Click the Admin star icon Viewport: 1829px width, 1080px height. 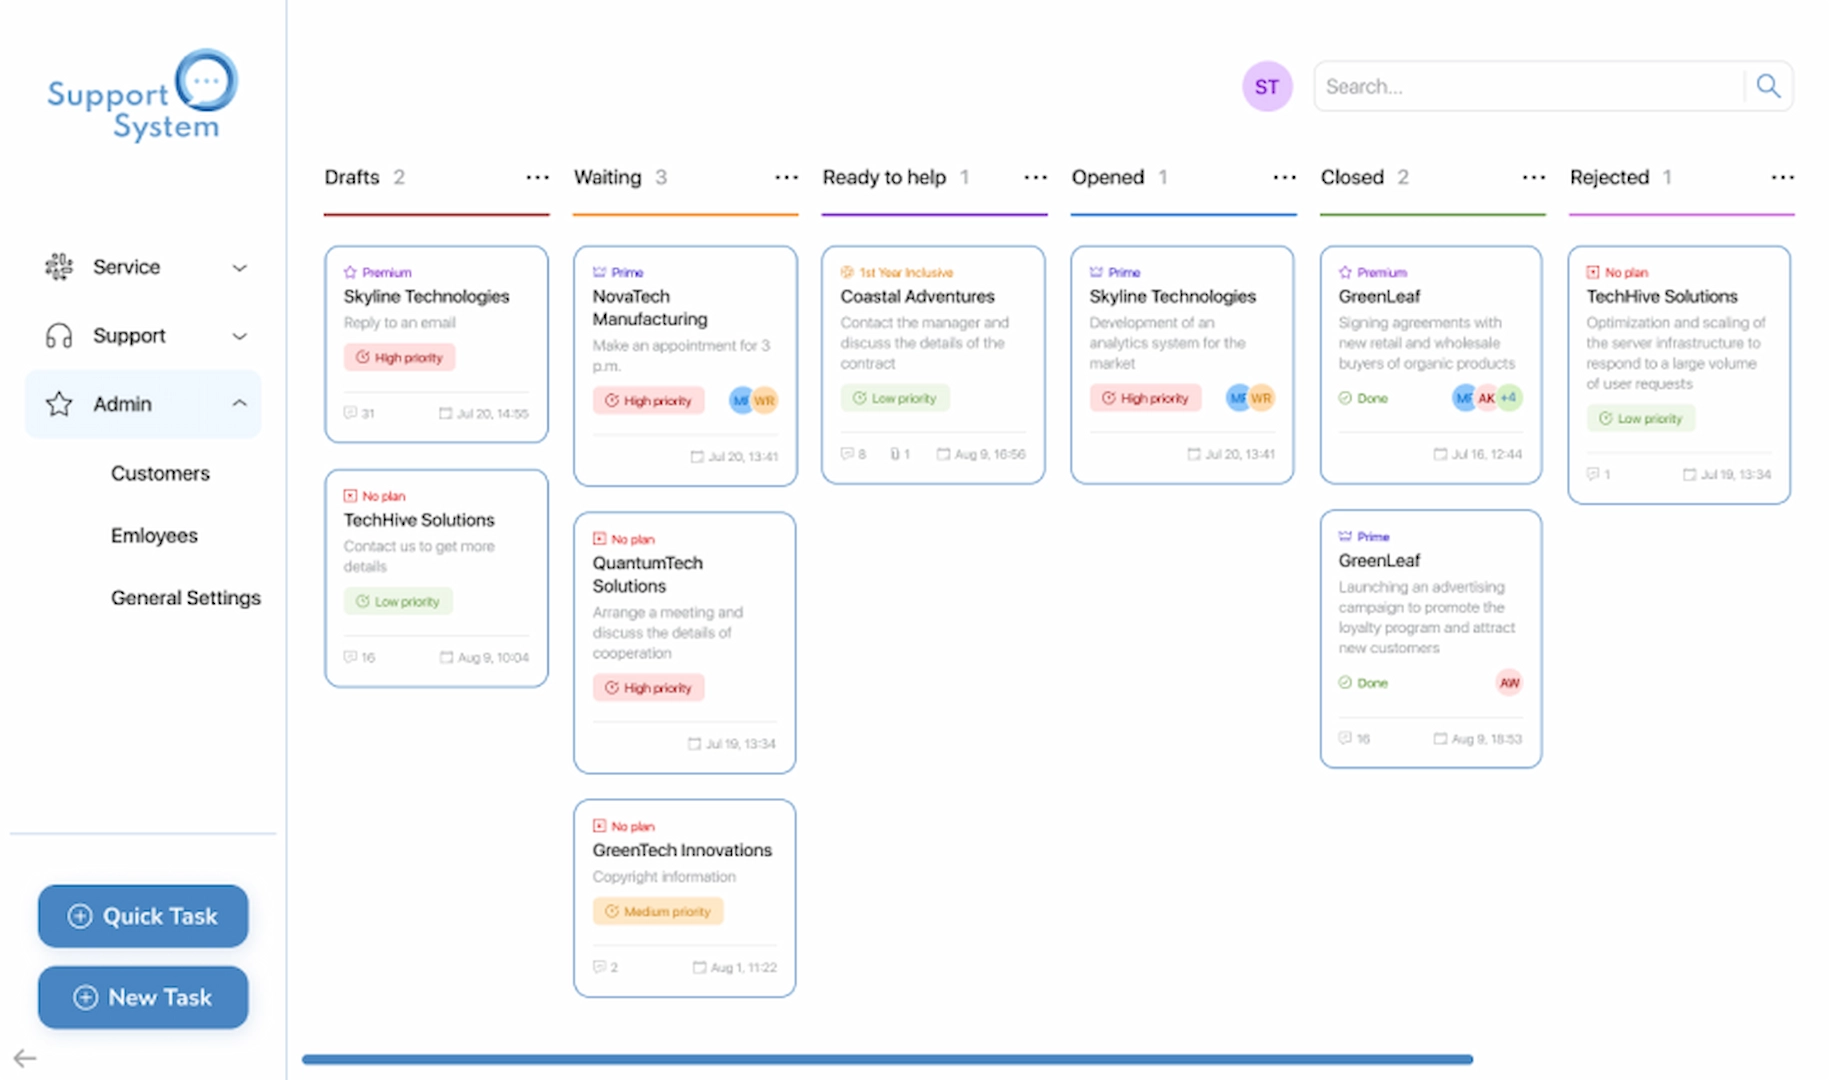[59, 404]
